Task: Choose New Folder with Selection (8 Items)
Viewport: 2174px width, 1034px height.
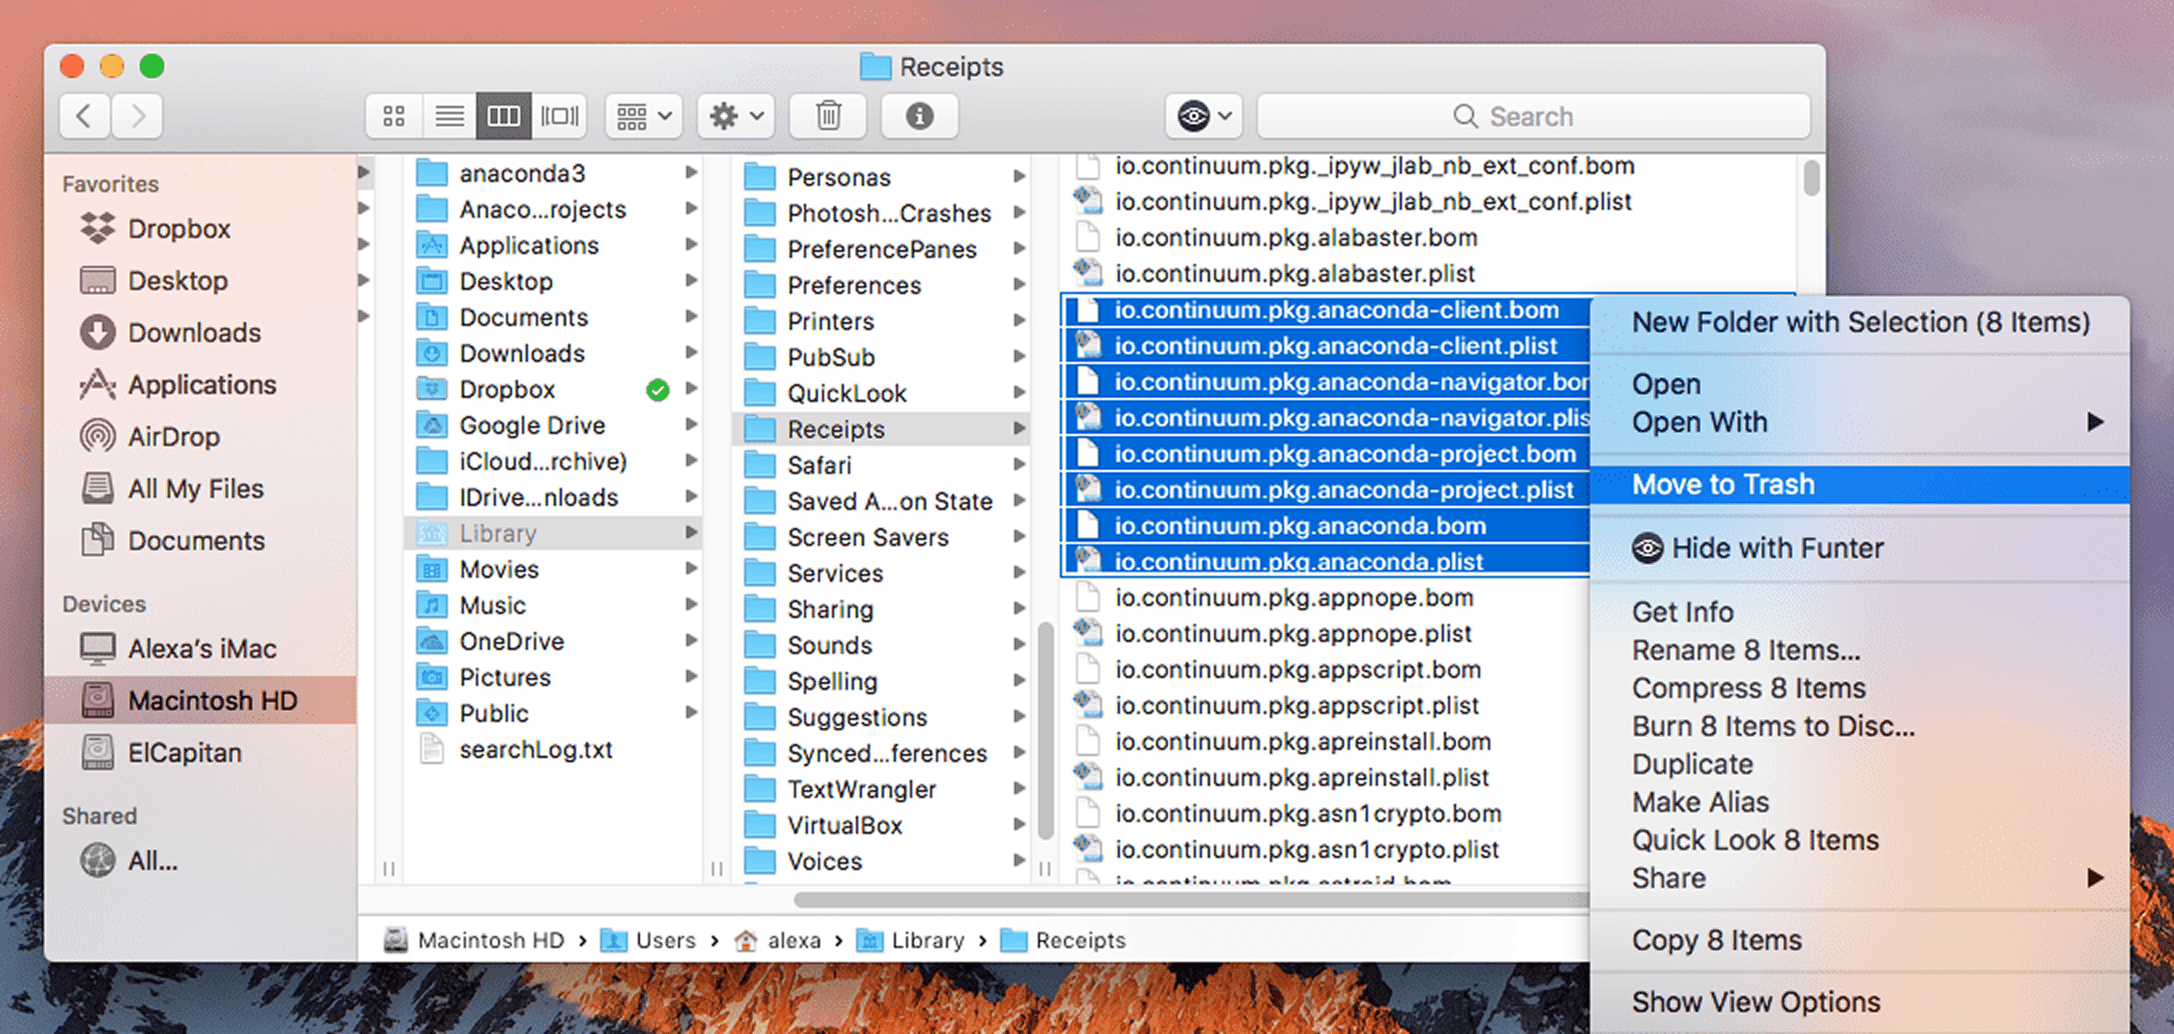Action: [1860, 322]
